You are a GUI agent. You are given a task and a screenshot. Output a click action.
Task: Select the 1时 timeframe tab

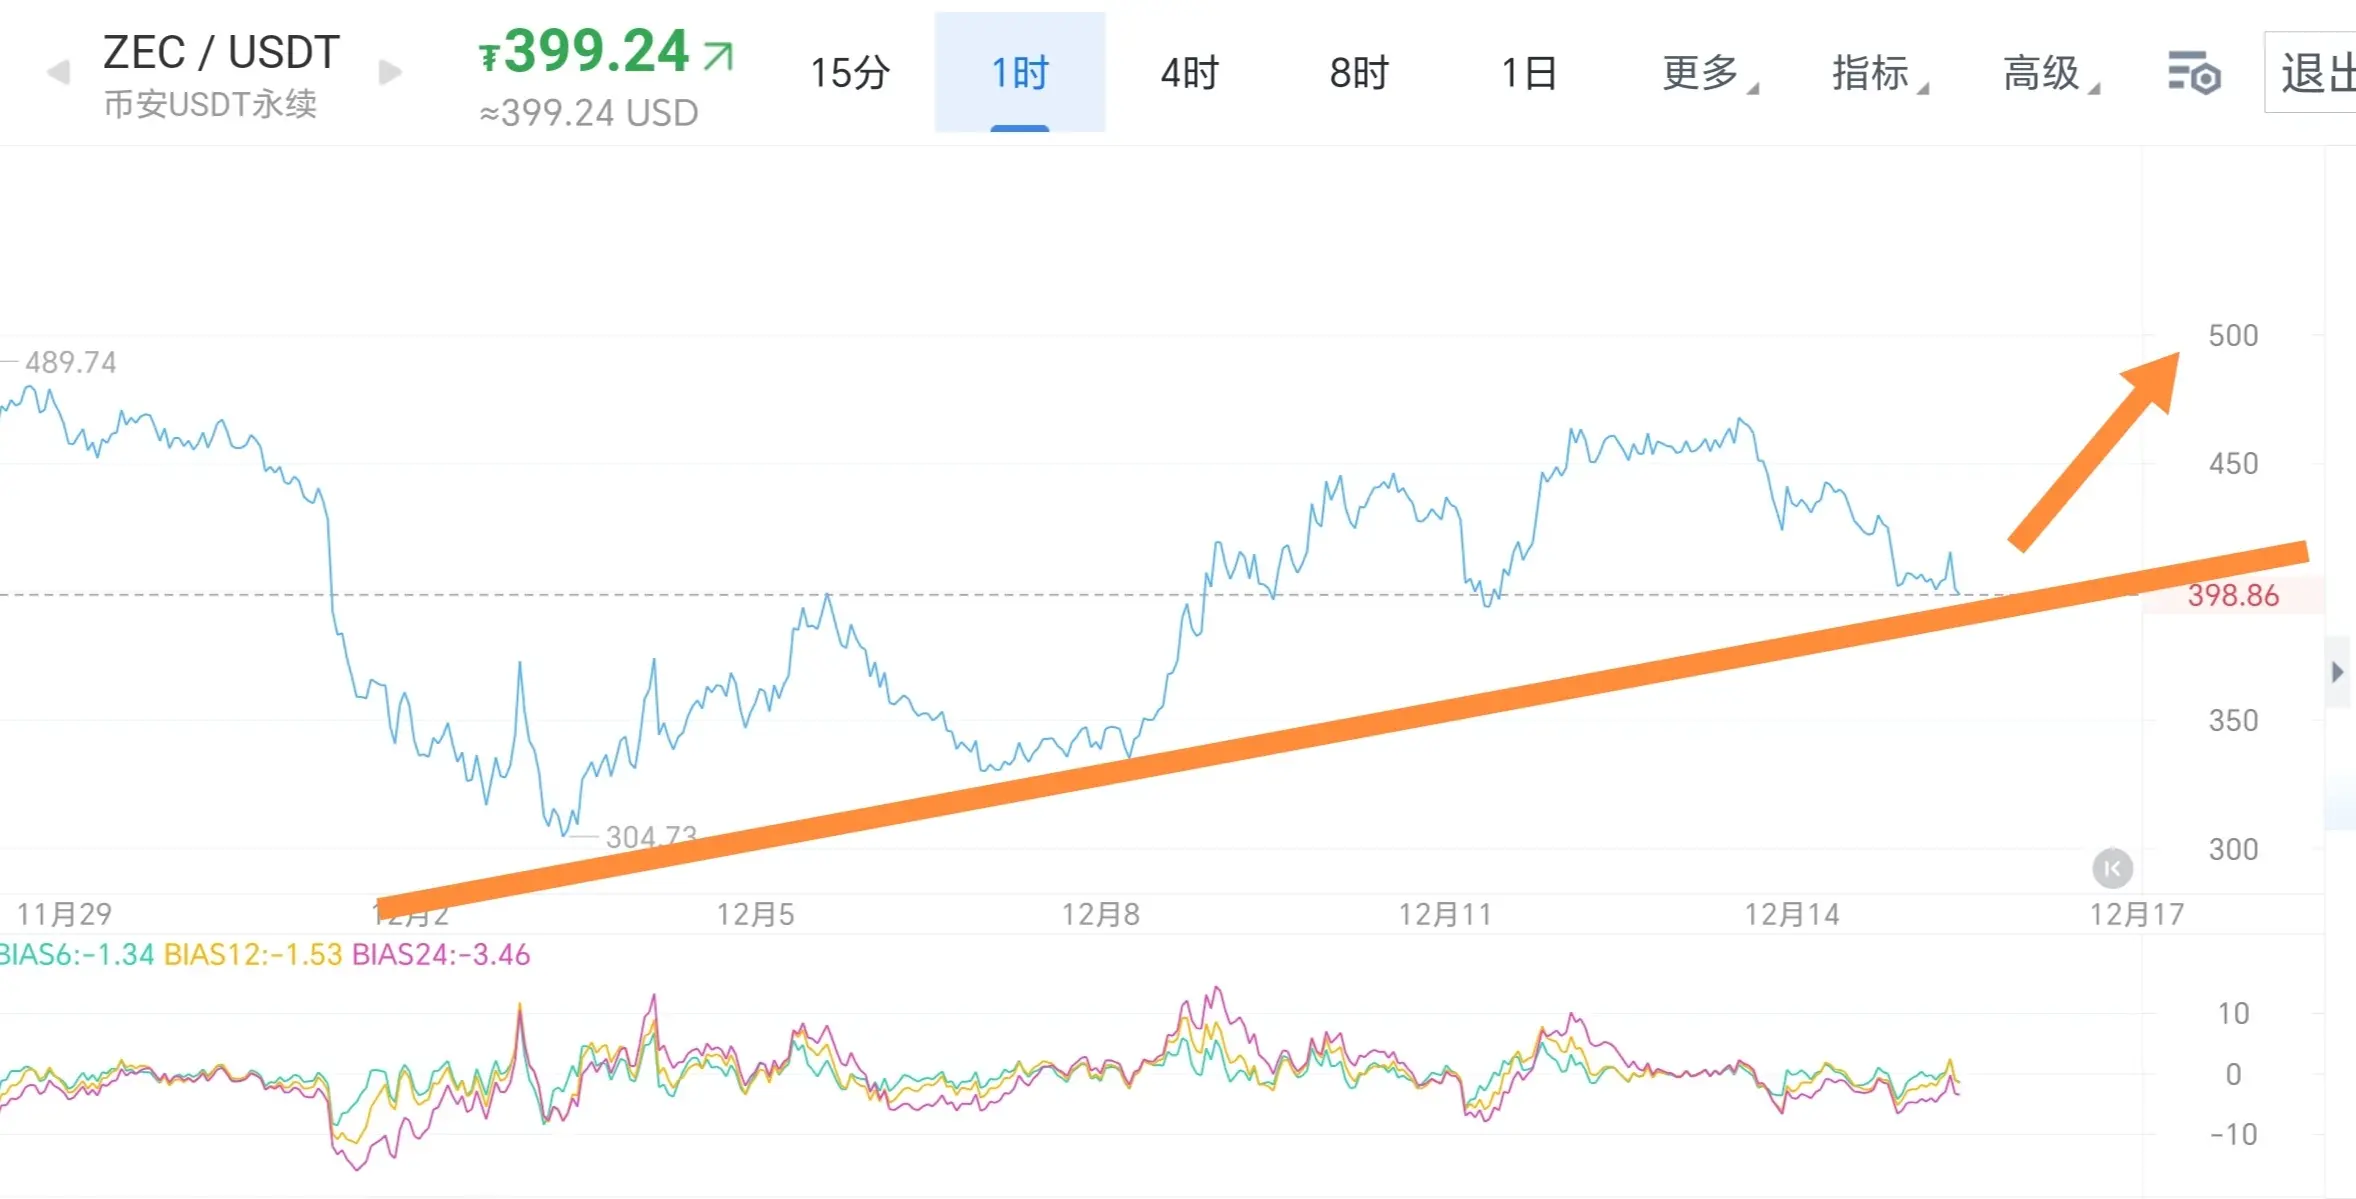pos(1019,73)
